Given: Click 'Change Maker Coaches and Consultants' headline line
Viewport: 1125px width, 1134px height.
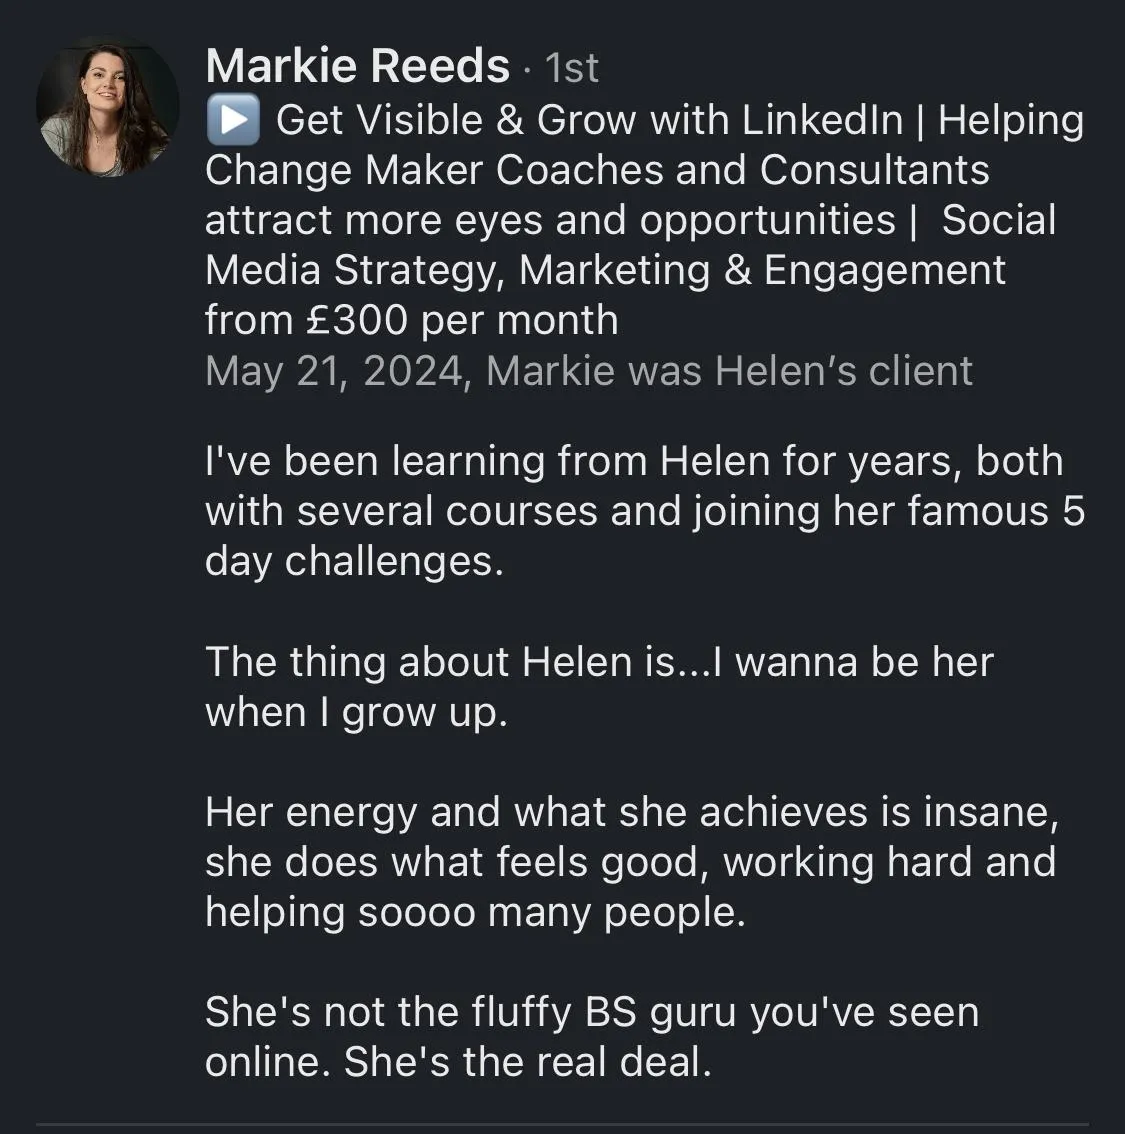Looking at the screenshot, I should [597, 171].
